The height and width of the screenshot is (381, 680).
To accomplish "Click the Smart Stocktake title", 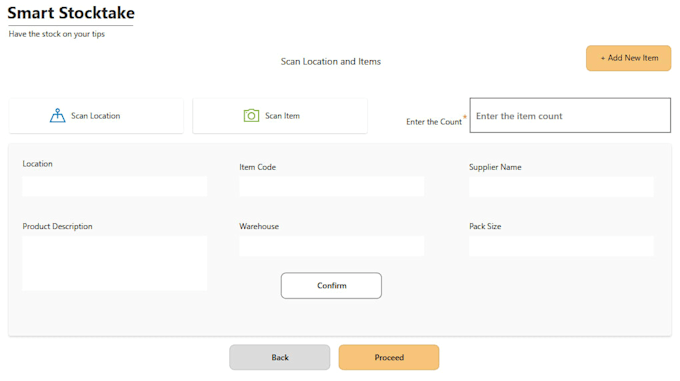I will [x=71, y=13].
